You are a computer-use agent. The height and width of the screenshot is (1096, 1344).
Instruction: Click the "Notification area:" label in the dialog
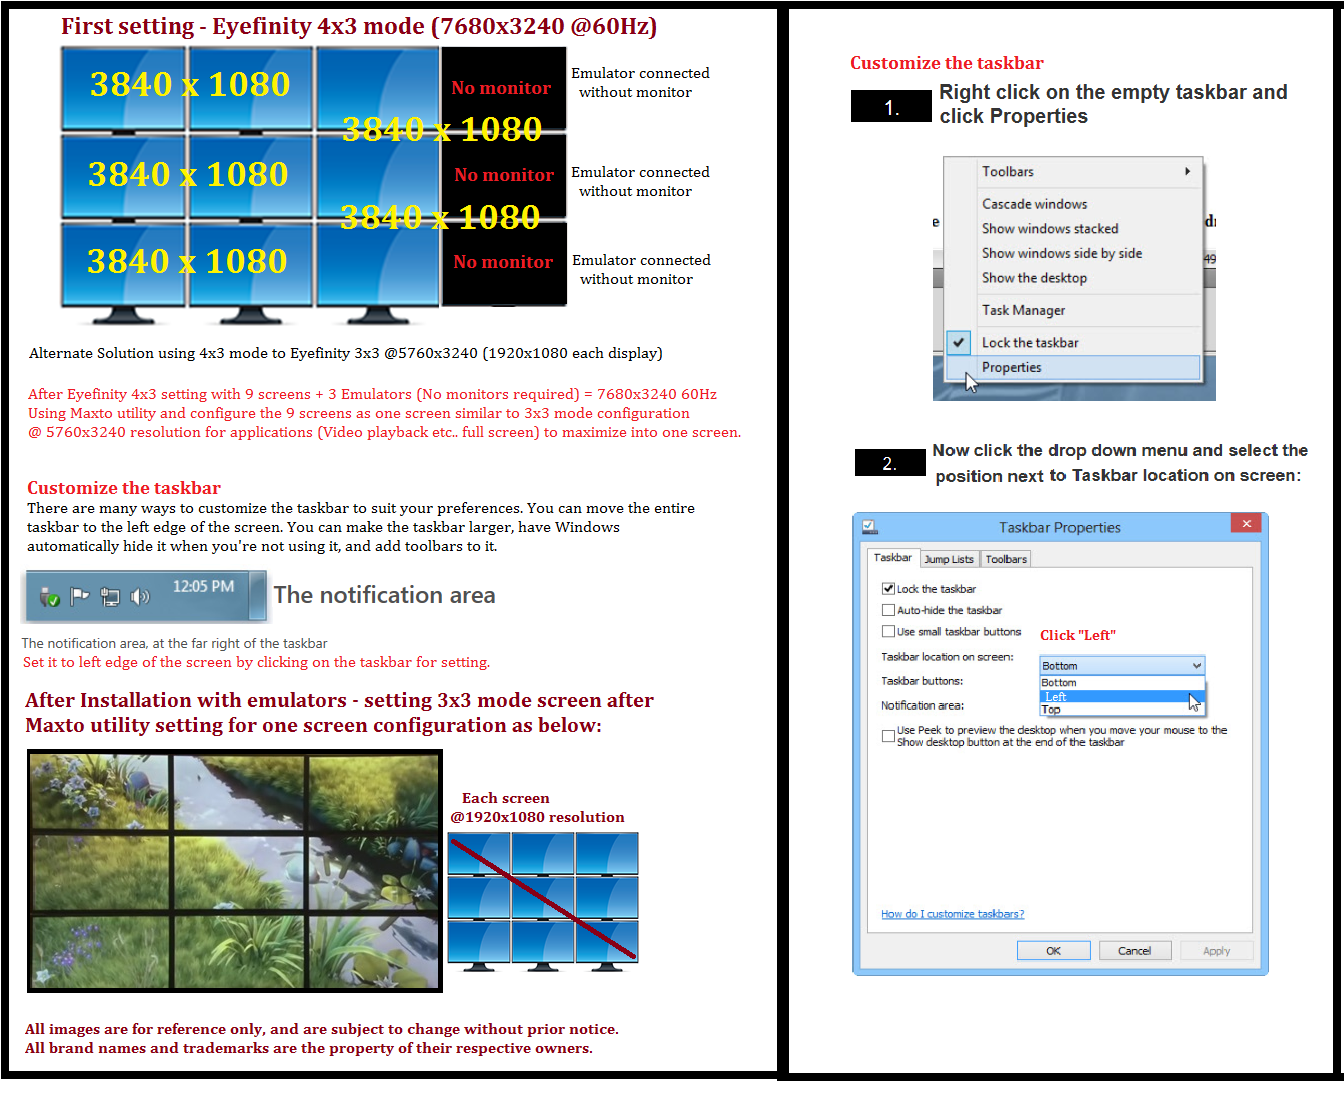pos(922,706)
